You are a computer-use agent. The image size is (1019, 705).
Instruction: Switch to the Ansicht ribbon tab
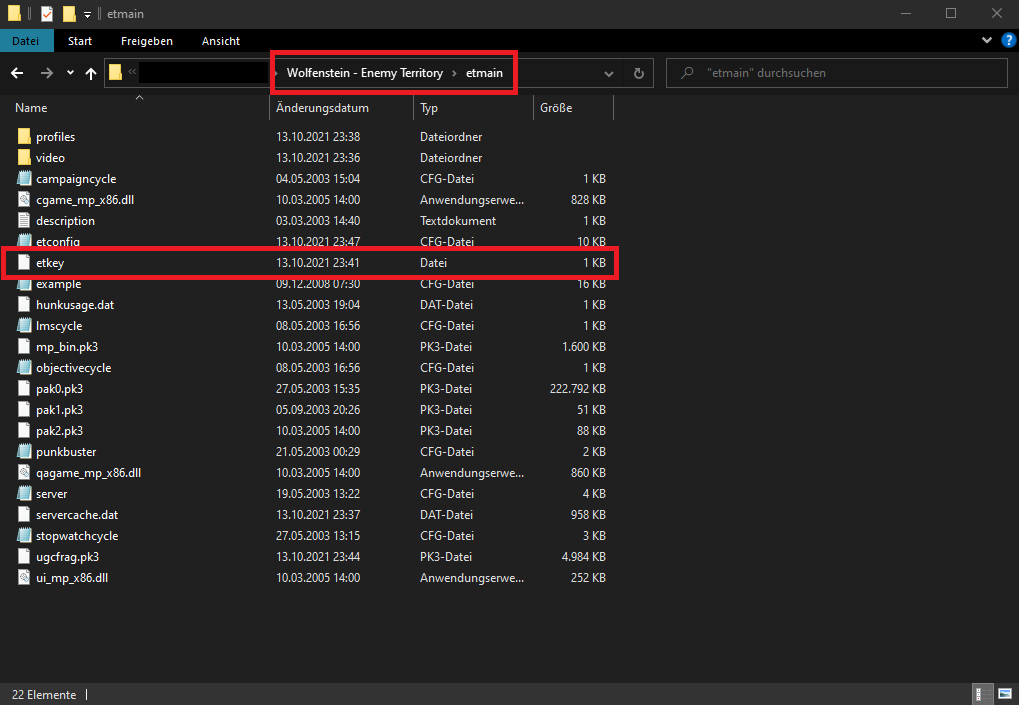pos(220,41)
